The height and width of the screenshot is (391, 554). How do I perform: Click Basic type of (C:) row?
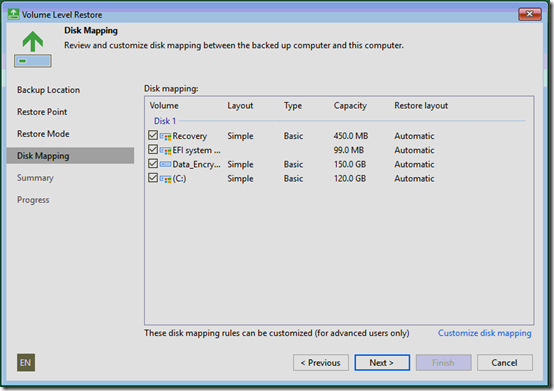tap(293, 178)
